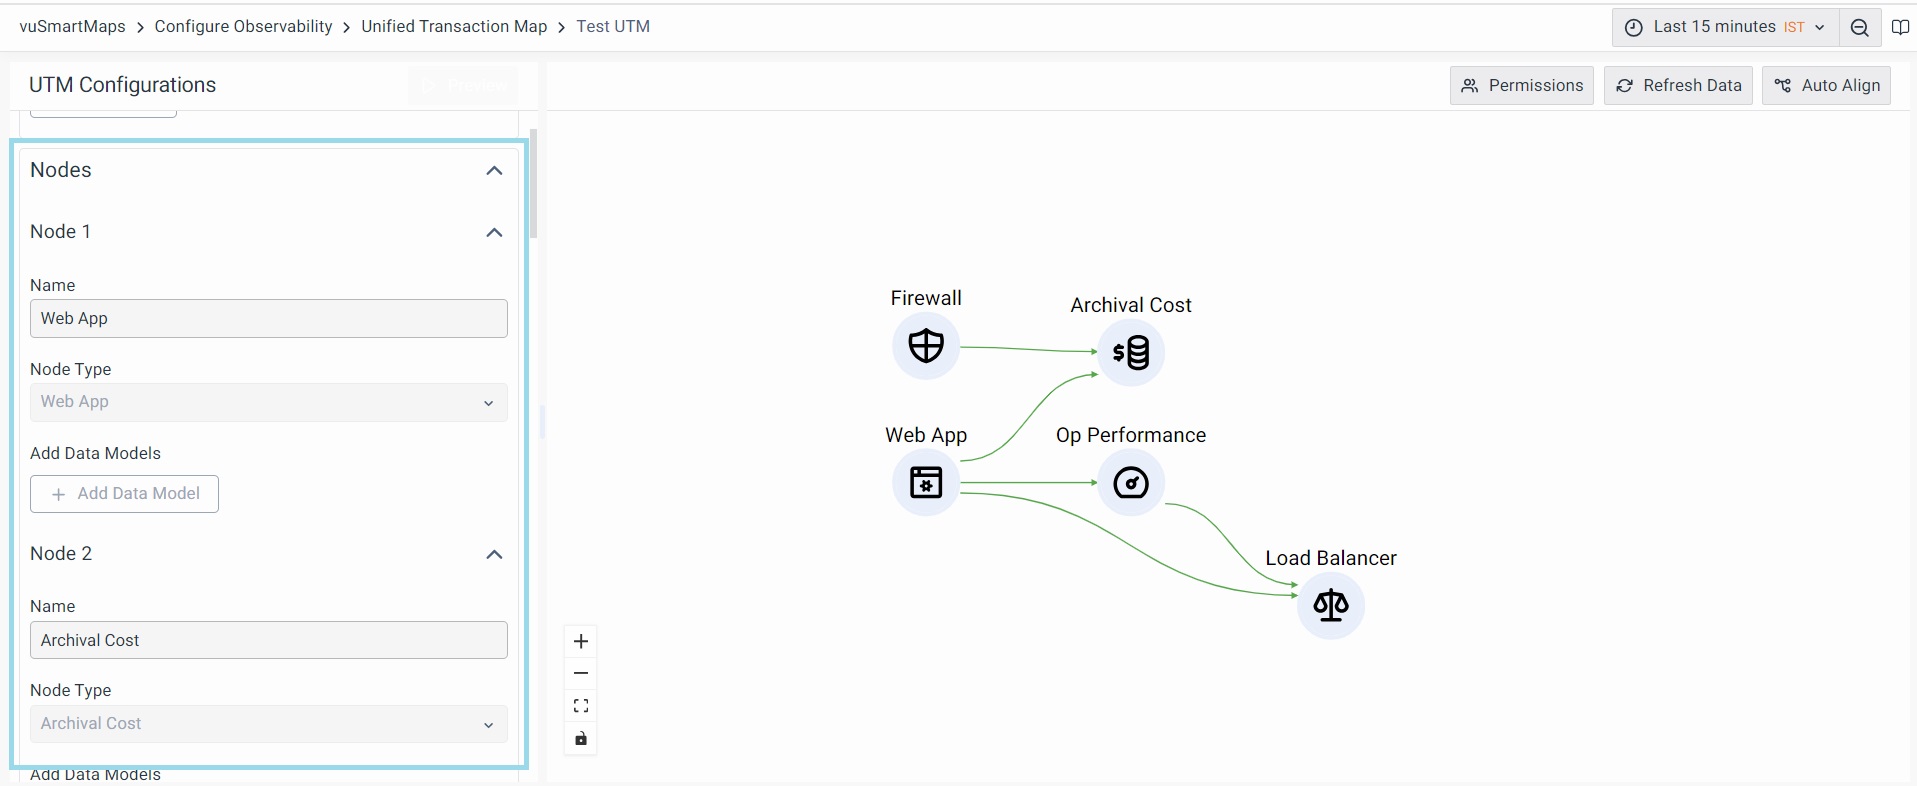Select the Archival Cost database node icon
The height and width of the screenshot is (786, 1917).
tap(1131, 352)
